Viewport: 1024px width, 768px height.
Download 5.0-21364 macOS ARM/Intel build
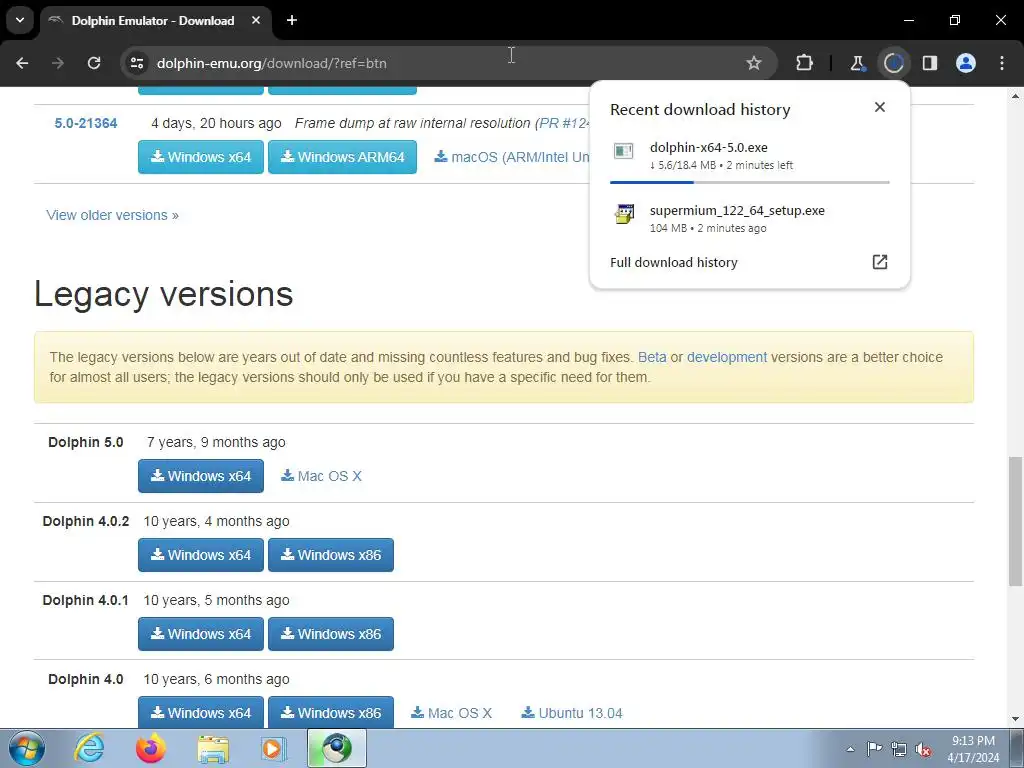(511, 157)
